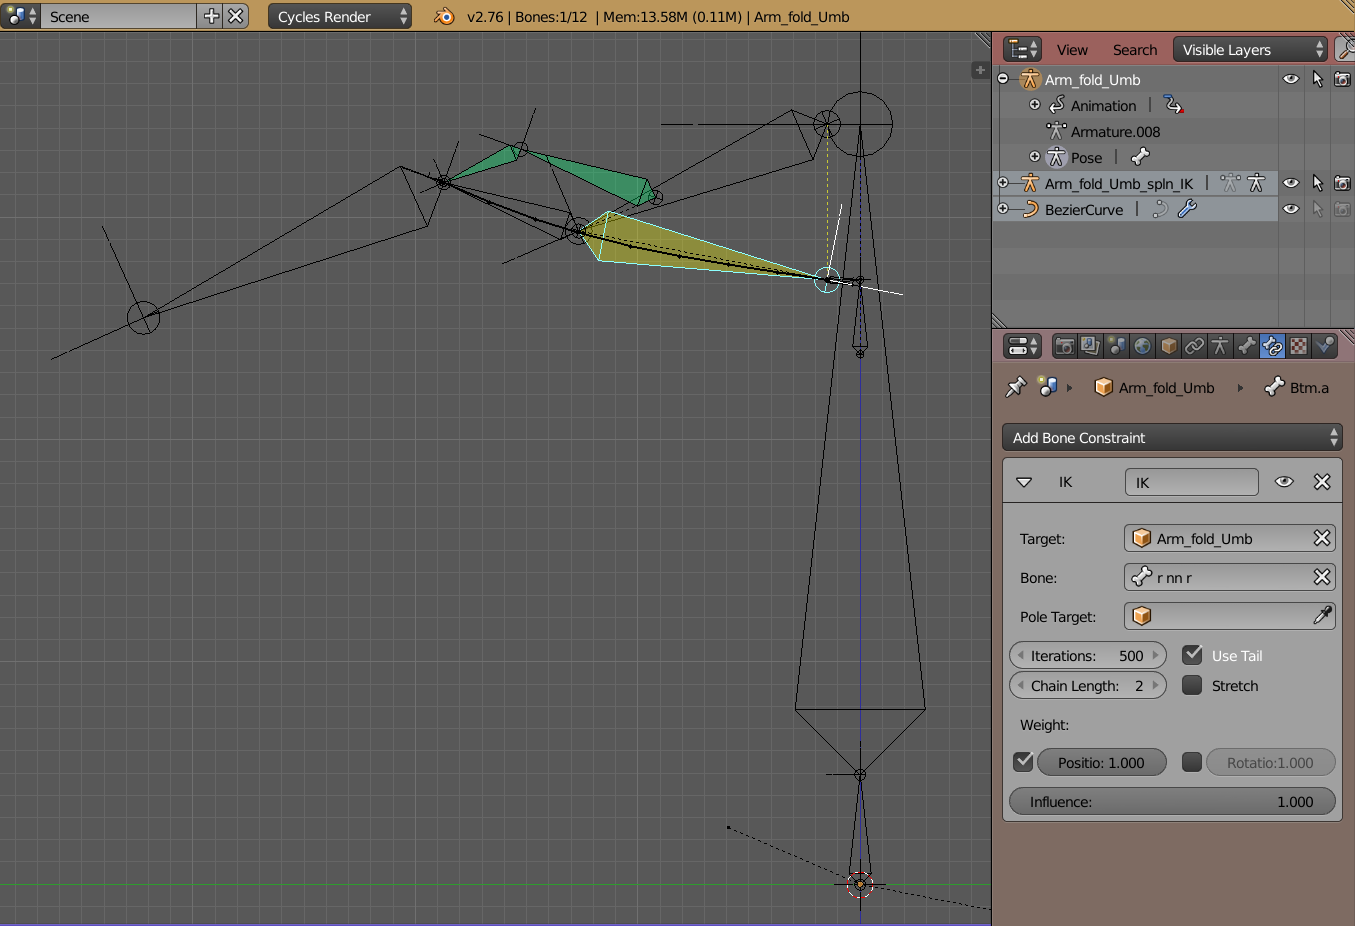Image resolution: width=1355 pixels, height=926 pixels.
Task: Open the Physics properties tab
Action: point(1324,346)
